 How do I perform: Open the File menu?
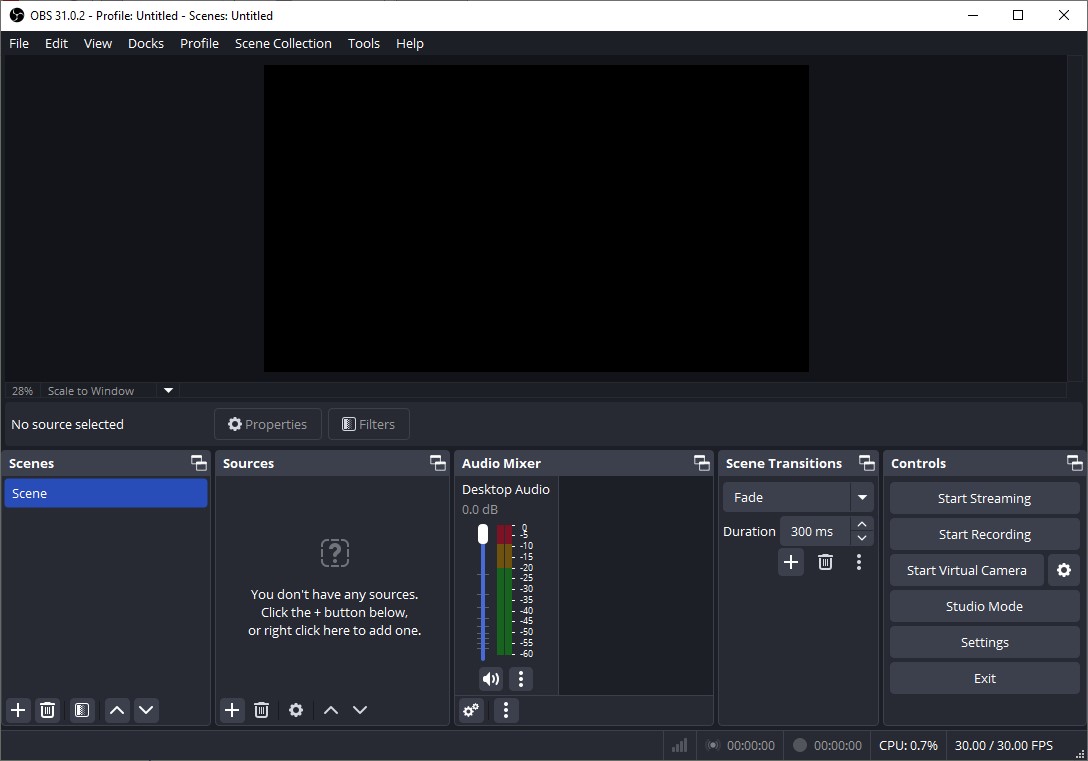19,43
